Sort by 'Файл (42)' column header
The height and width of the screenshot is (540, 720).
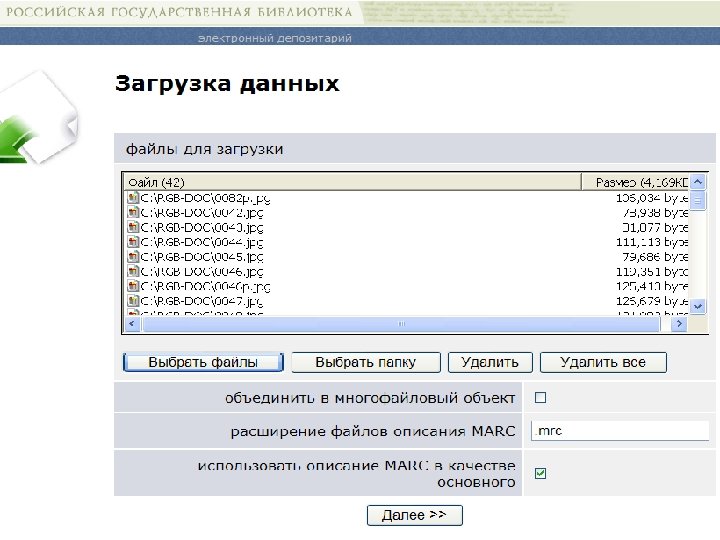click(x=353, y=182)
